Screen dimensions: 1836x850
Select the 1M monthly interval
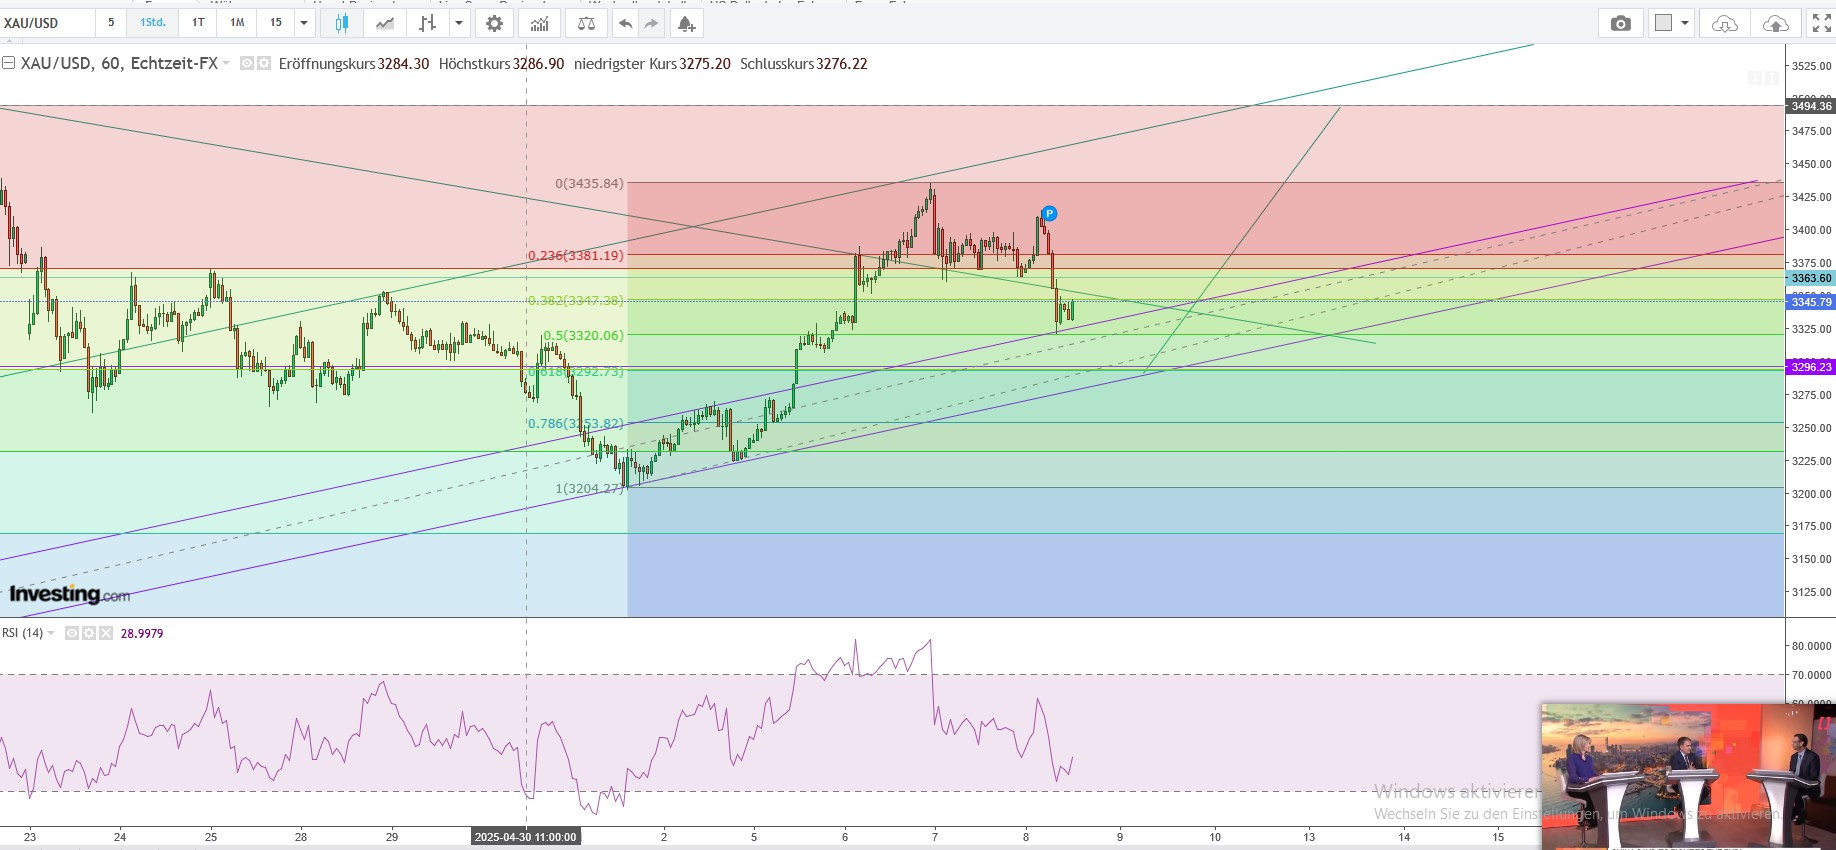[x=237, y=22]
